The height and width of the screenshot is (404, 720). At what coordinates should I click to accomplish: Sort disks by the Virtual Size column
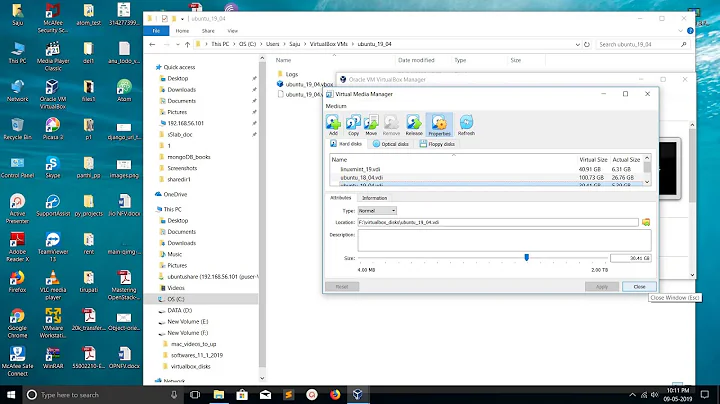593,160
